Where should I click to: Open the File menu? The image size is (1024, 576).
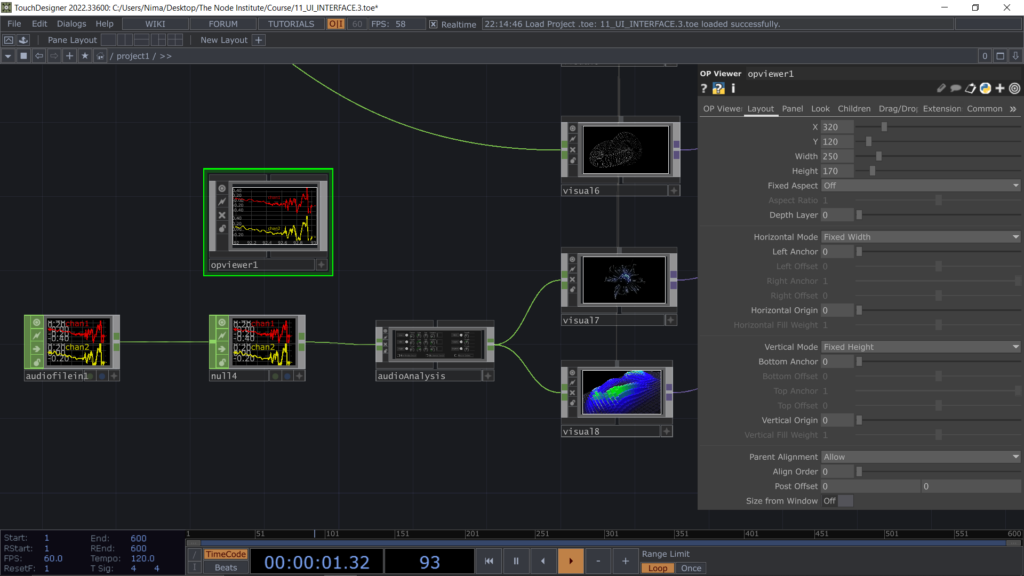click(x=14, y=24)
